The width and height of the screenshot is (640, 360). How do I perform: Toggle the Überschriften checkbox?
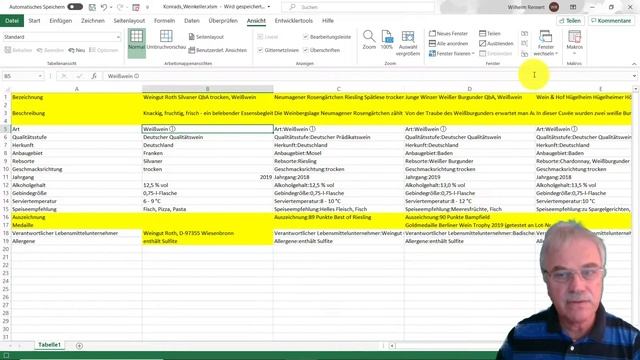coord(305,50)
